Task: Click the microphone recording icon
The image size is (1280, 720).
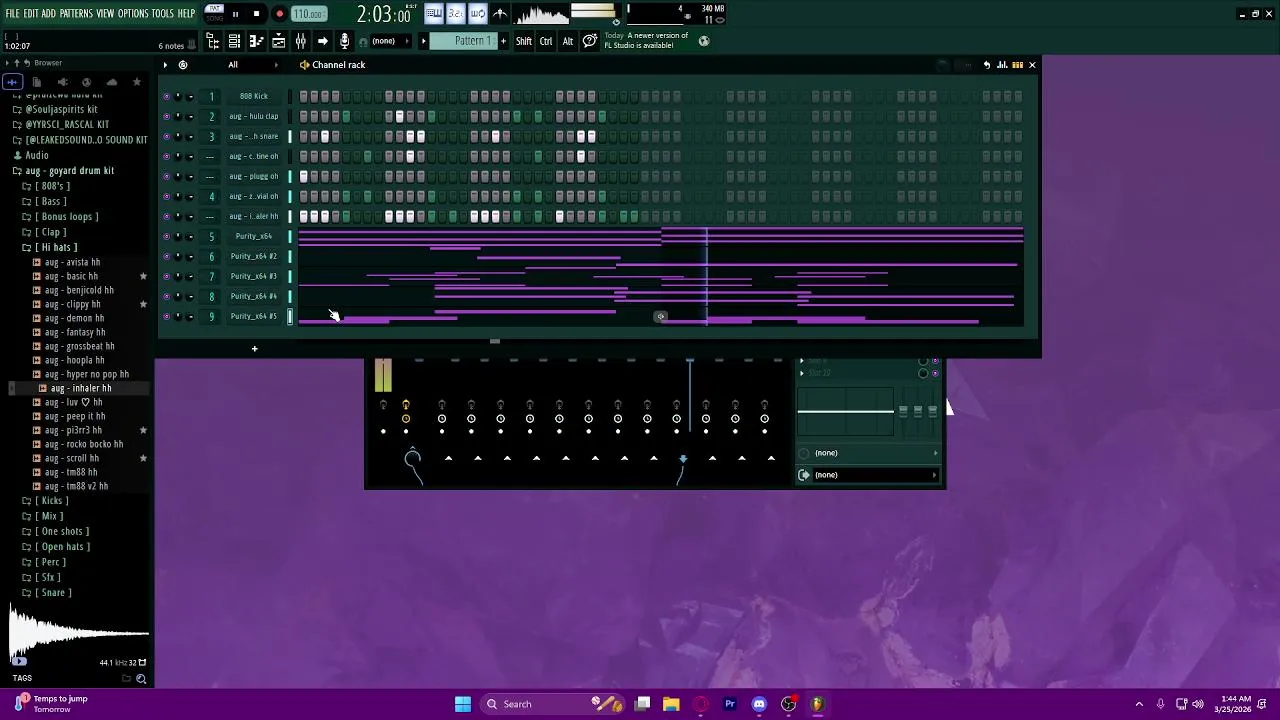Action: click(x=344, y=41)
